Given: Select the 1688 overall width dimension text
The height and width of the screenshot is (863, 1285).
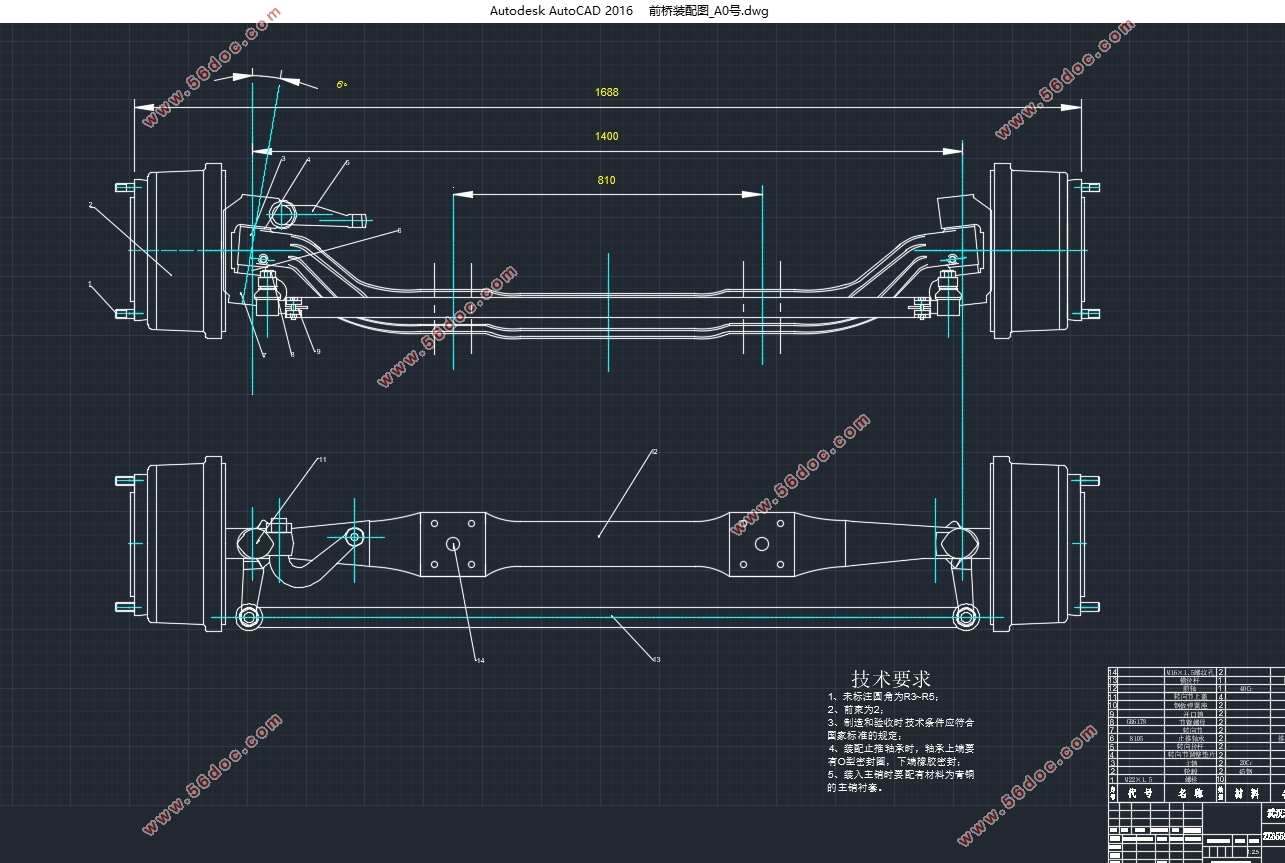Looking at the screenshot, I should click(x=607, y=92).
